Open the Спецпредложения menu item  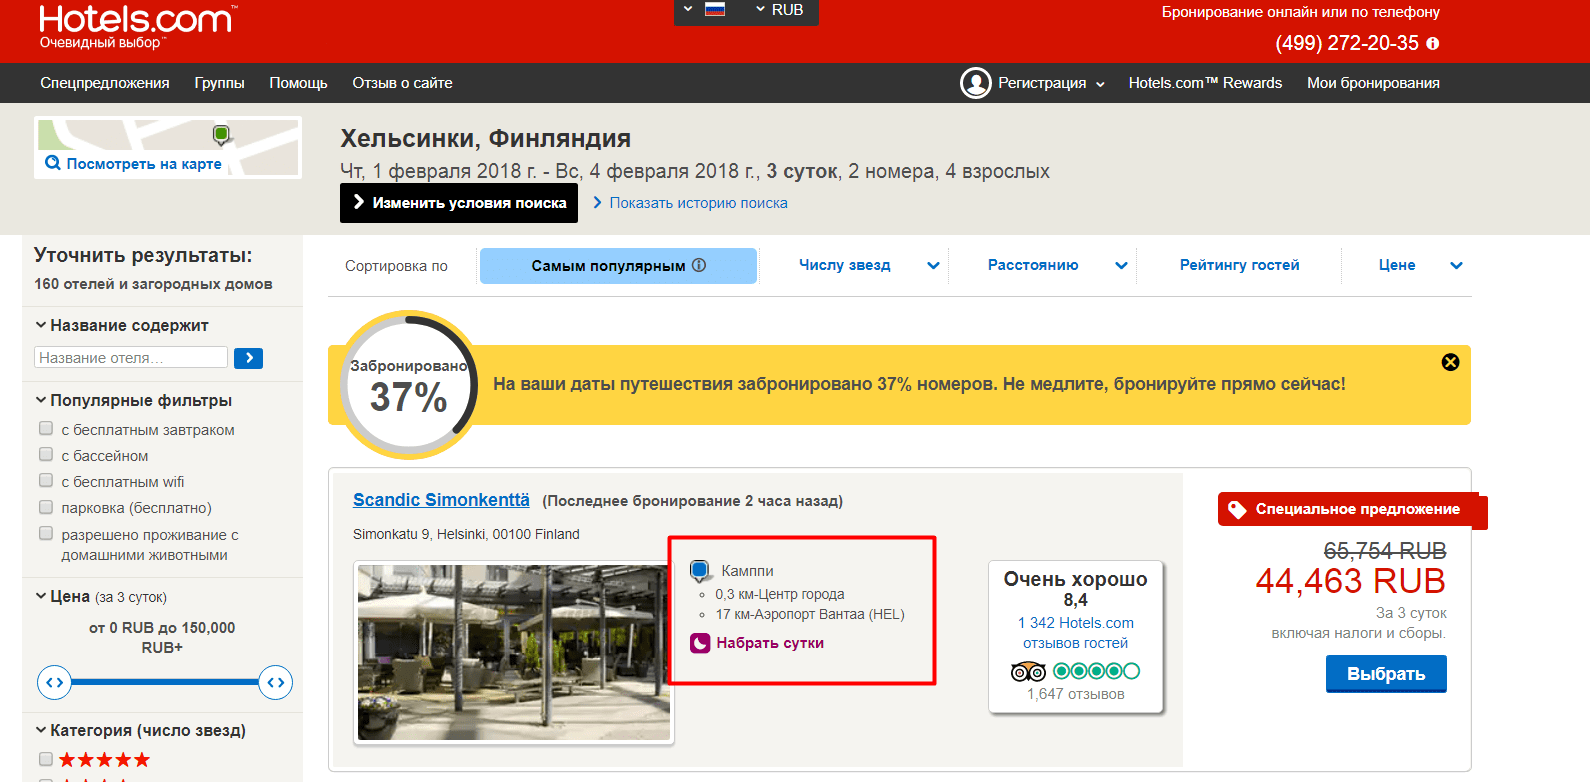coord(105,83)
